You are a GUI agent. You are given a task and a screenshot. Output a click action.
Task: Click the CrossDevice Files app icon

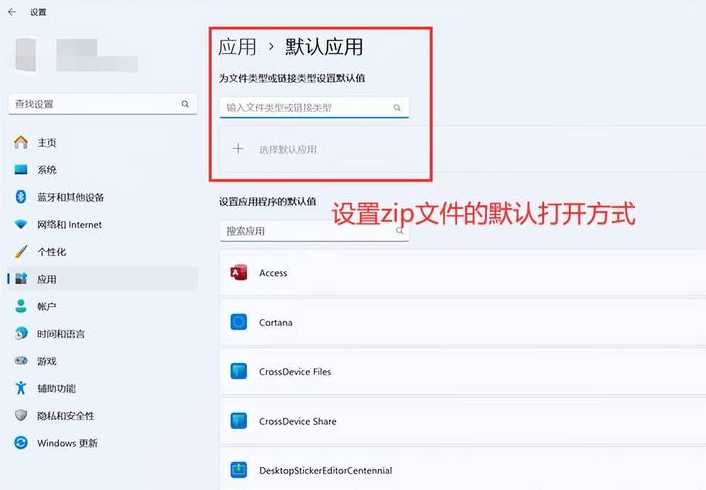(239, 372)
